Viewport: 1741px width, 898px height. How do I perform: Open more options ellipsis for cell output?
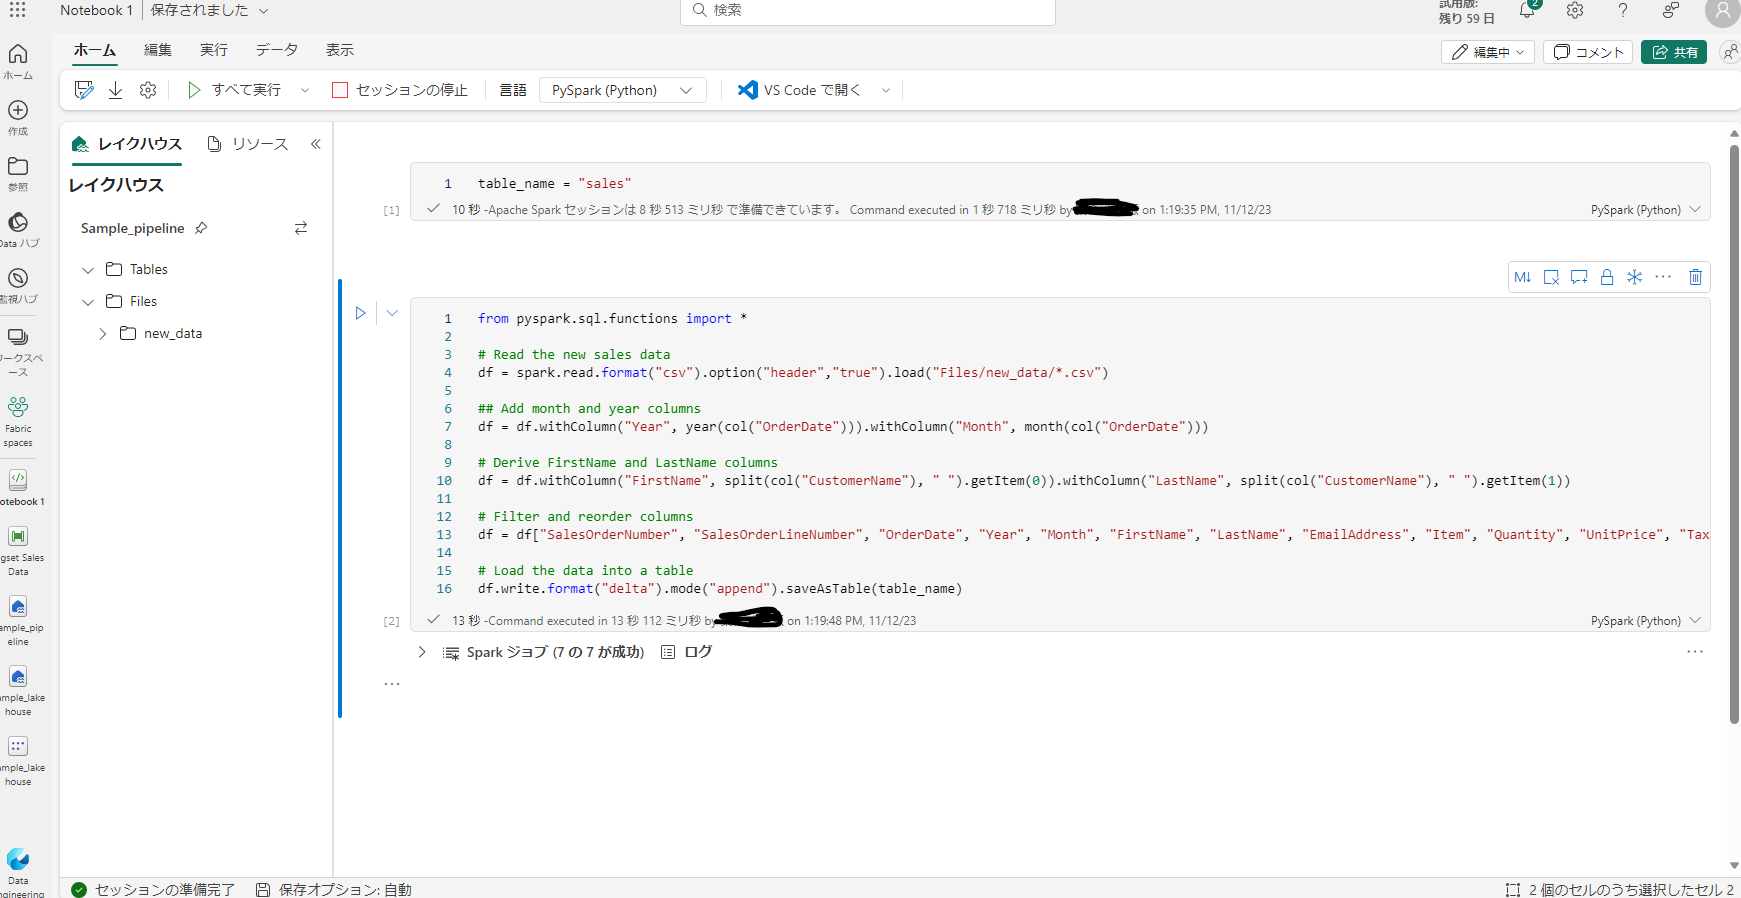1695,652
